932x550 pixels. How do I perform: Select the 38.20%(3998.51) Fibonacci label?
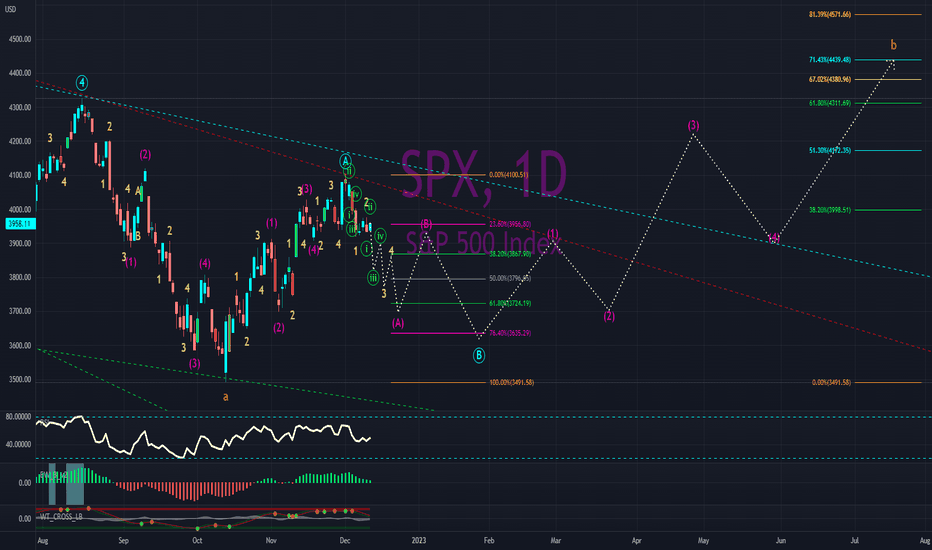click(x=830, y=210)
